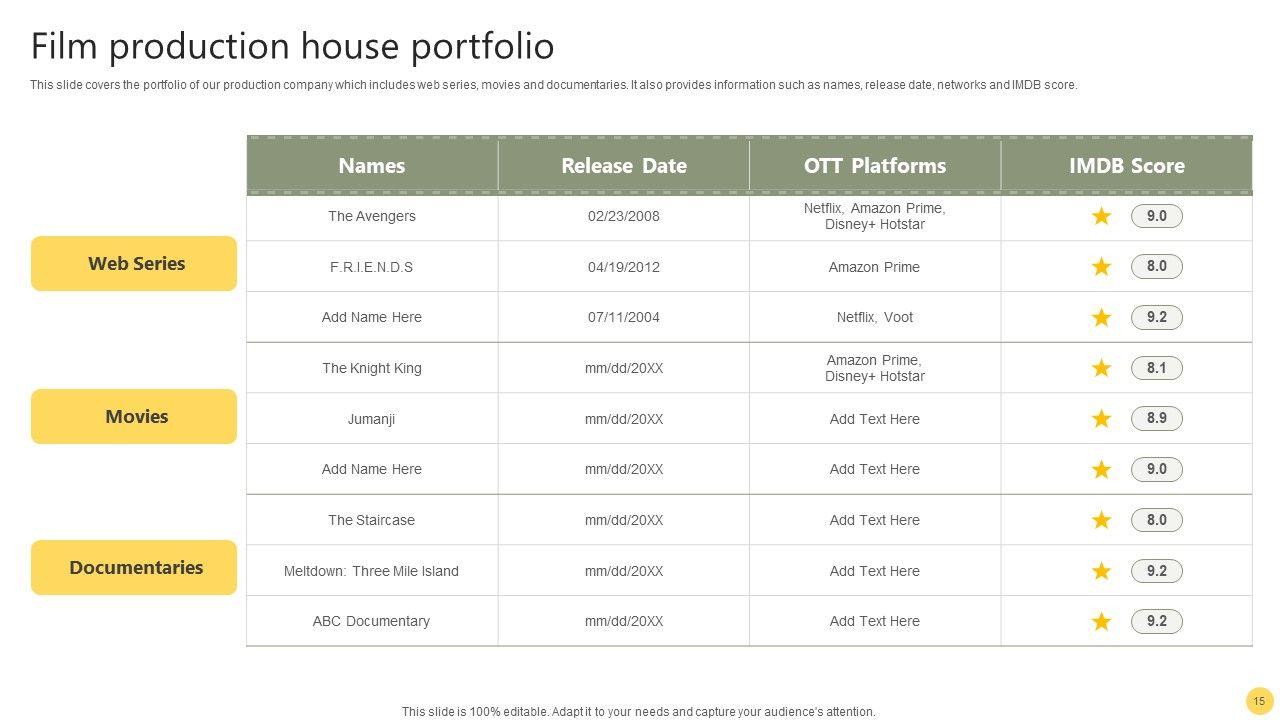This screenshot has height=720, width=1280.
Task: Click the star icon in the Jumanji row
Action: pyautogui.click(x=1101, y=419)
